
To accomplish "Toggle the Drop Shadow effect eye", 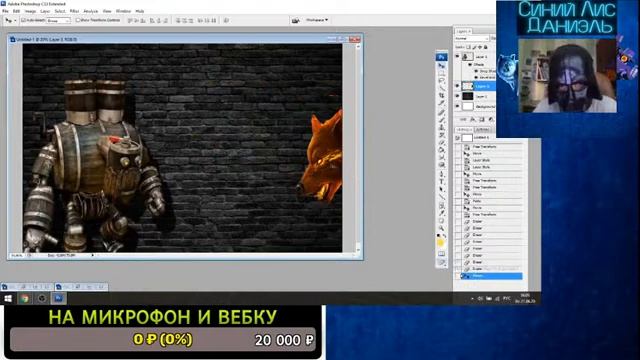I will point(476,71).
